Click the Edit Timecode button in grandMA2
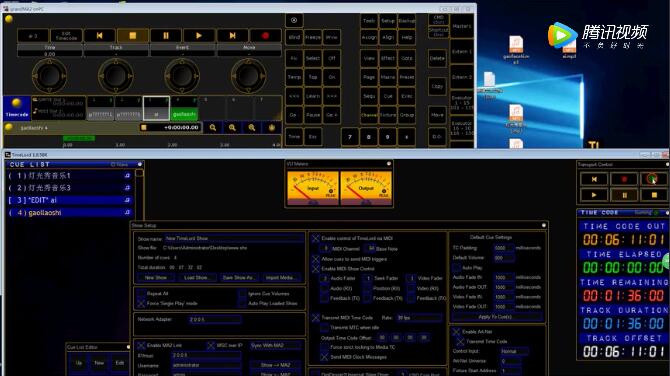The width and height of the screenshot is (670, 376). click(x=66, y=36)
